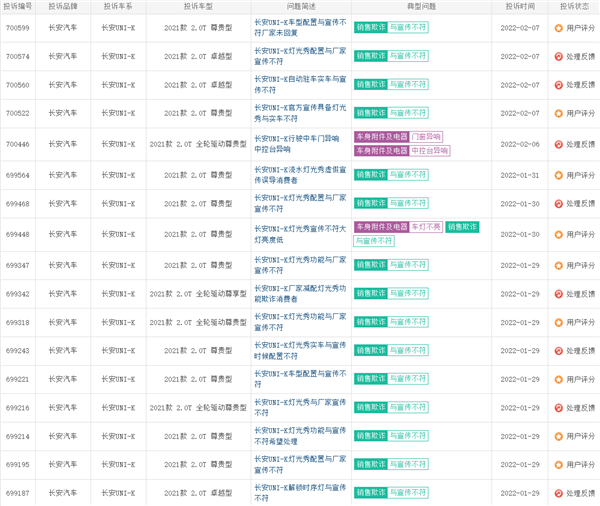This screenshot has height=506, width=600.
Task: Click the orange rating icon in row 700522
Action: (559, 113)
